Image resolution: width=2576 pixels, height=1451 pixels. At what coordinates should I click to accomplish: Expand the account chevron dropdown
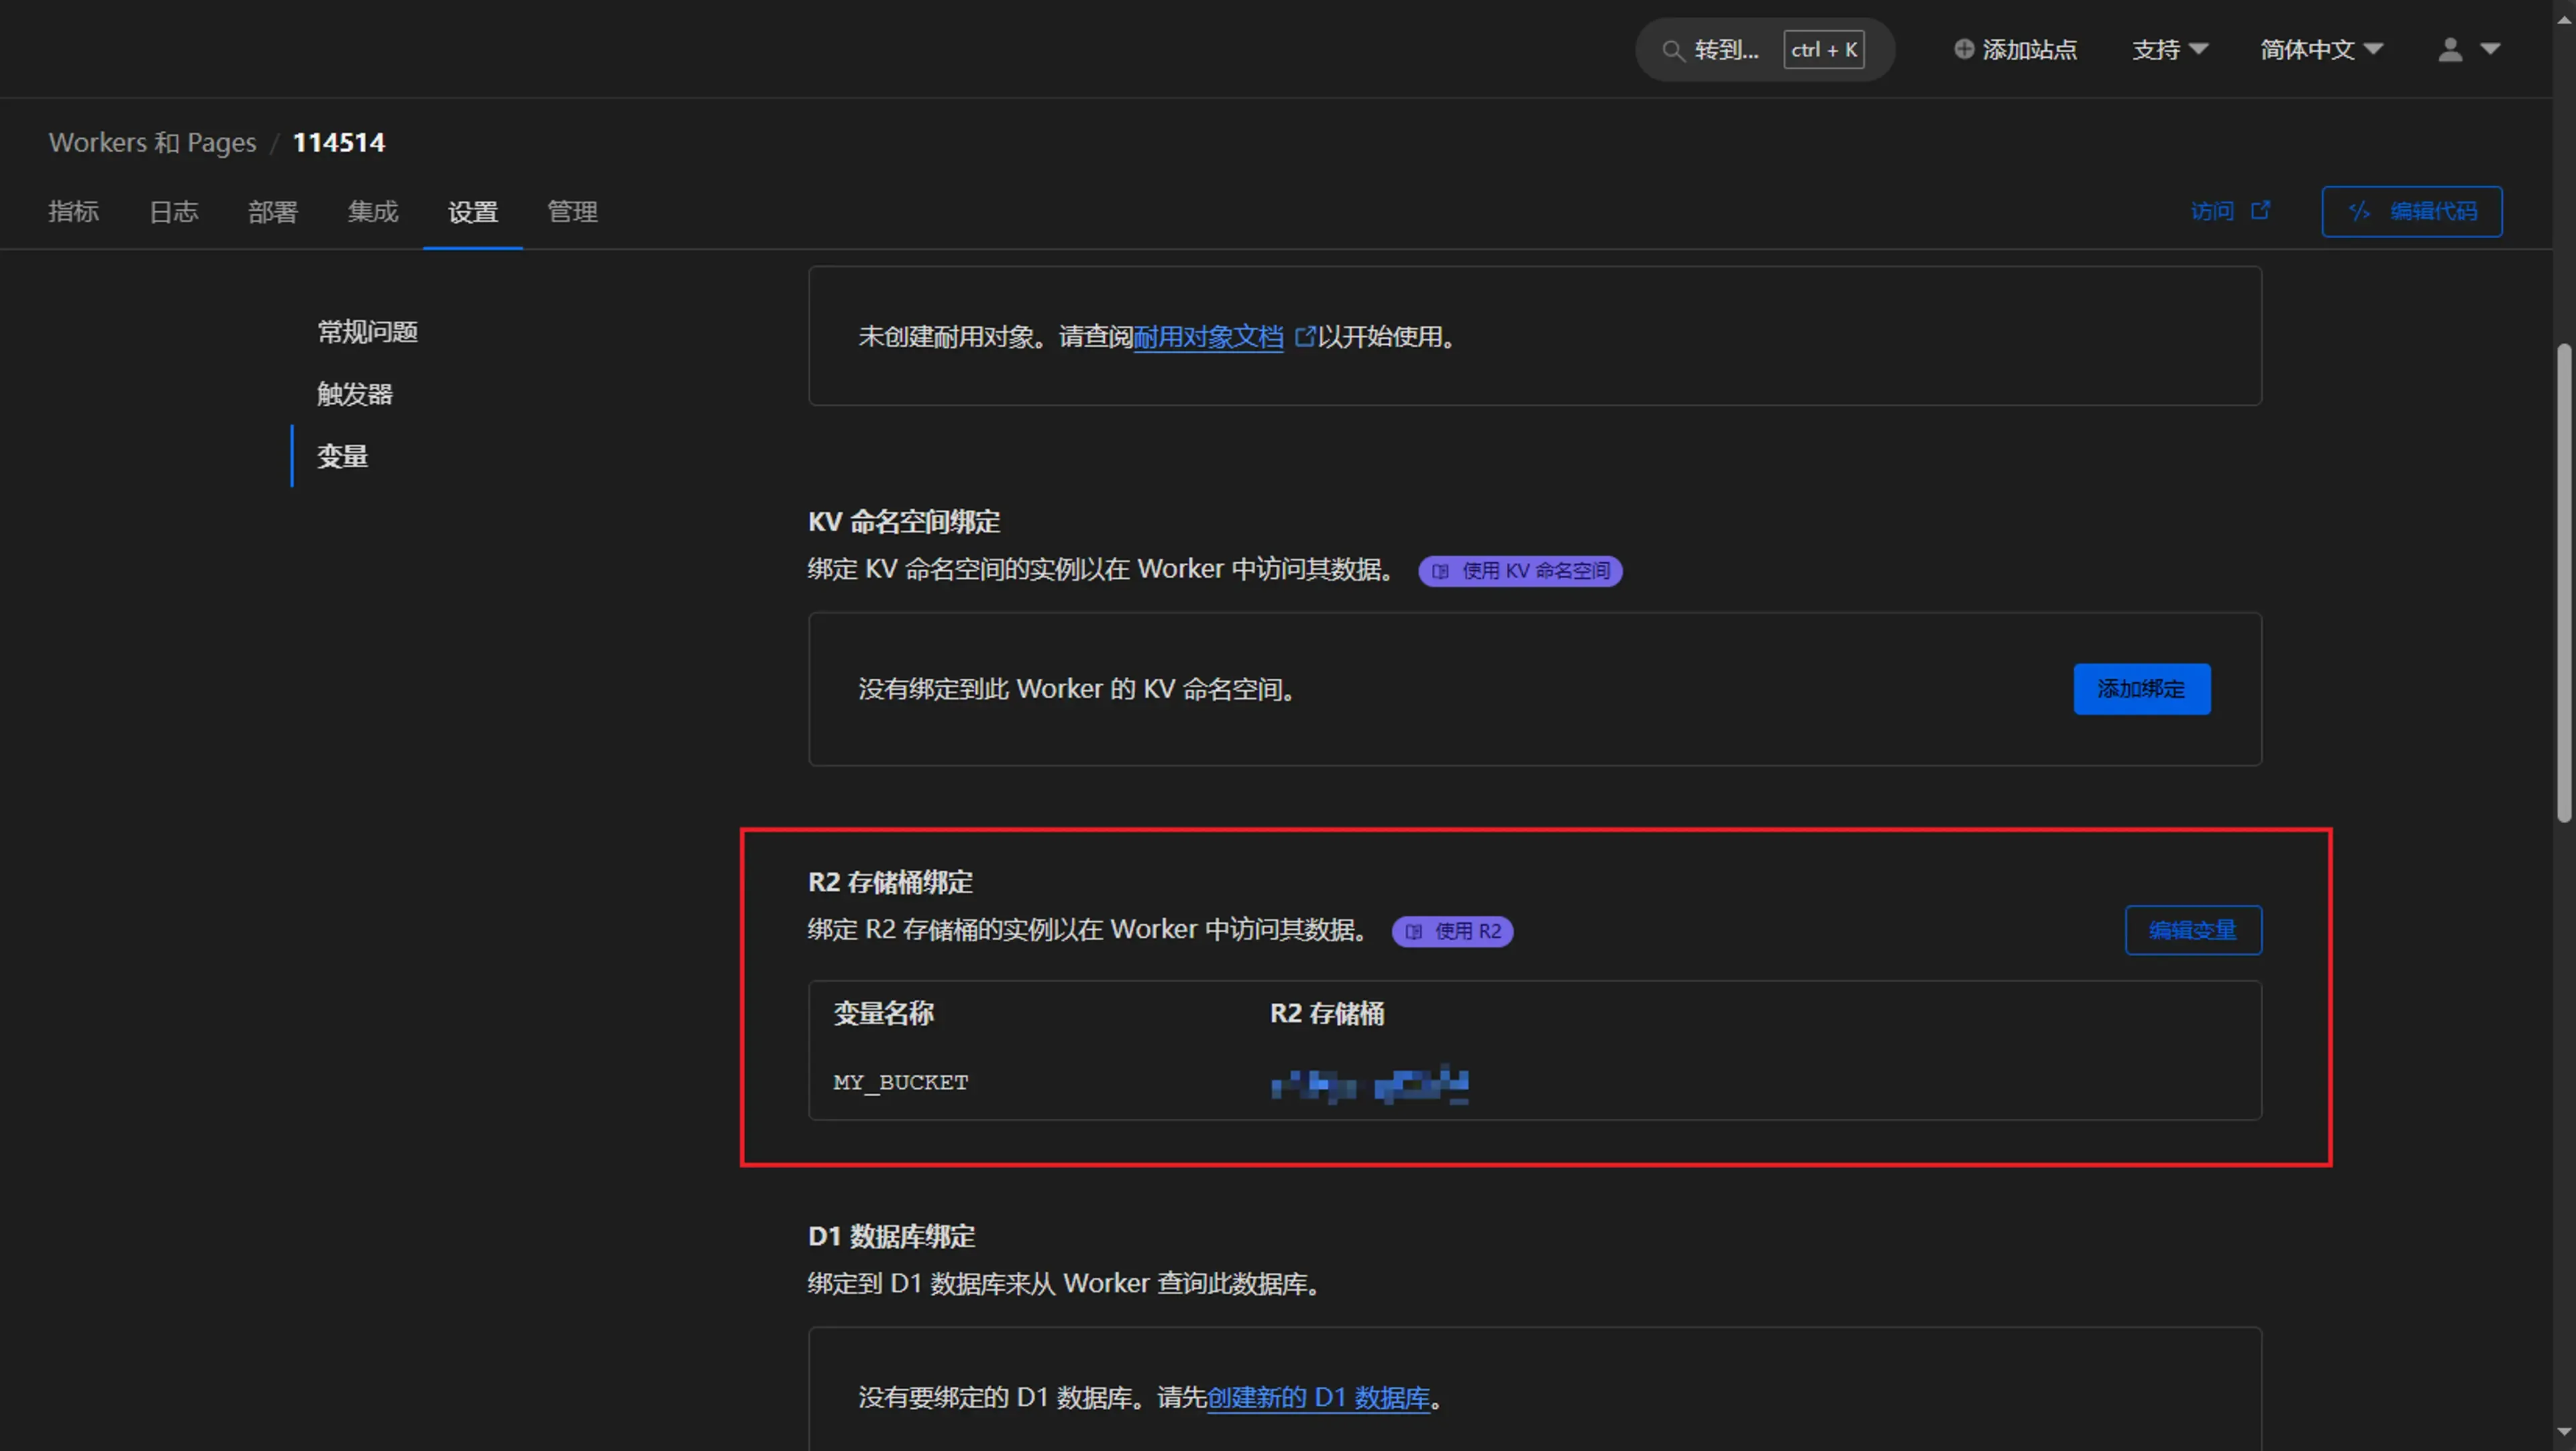2491,49
